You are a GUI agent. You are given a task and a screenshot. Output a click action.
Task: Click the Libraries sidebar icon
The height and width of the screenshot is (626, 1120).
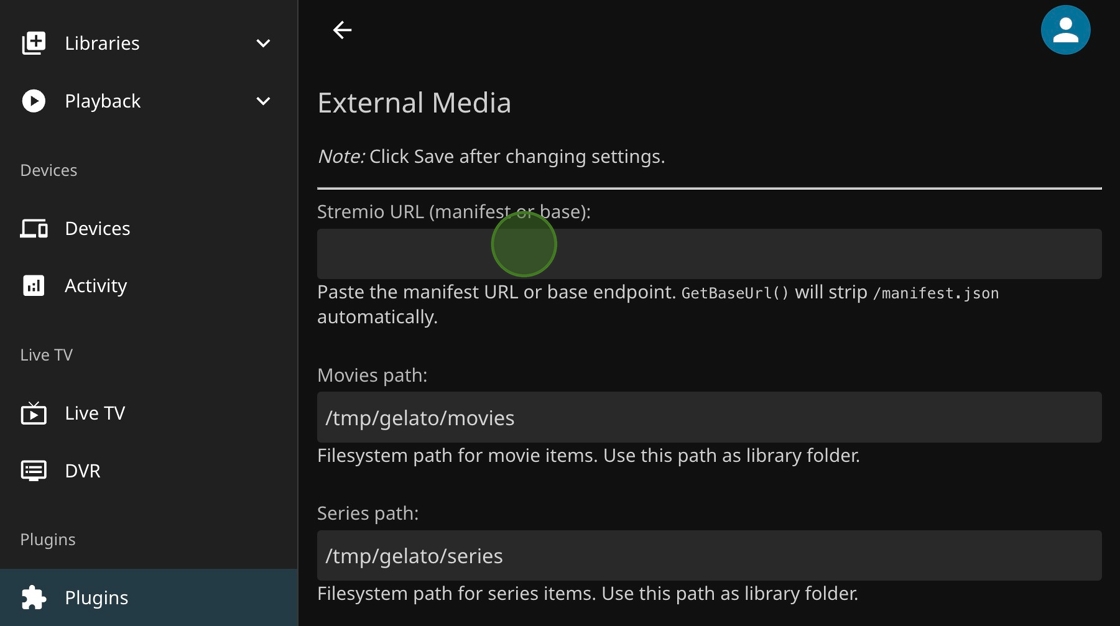coord(34,43)
